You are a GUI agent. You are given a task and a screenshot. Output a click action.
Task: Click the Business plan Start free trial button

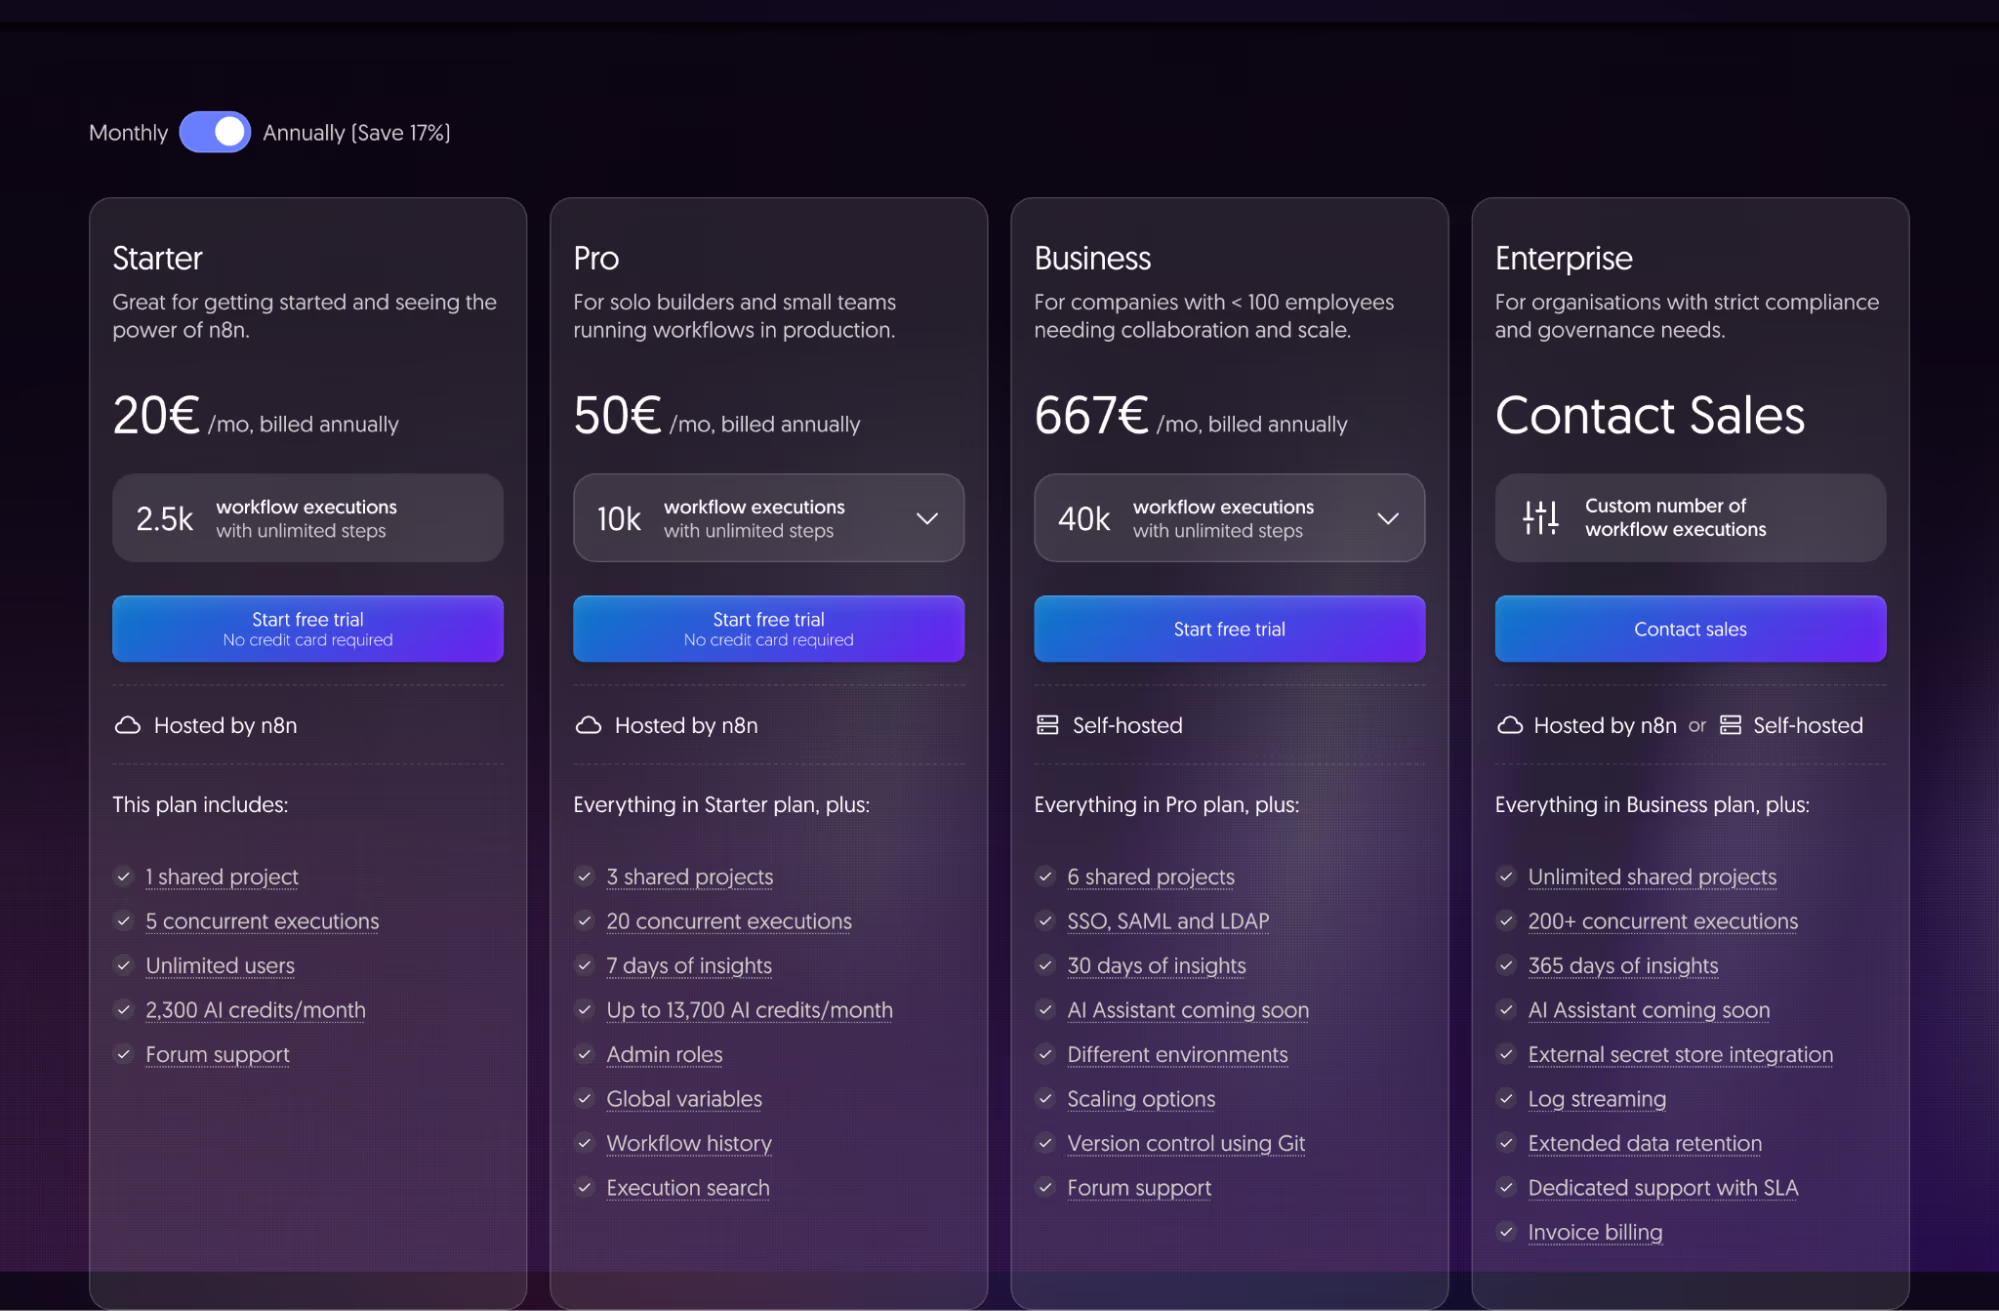(x=1229, y=629)
